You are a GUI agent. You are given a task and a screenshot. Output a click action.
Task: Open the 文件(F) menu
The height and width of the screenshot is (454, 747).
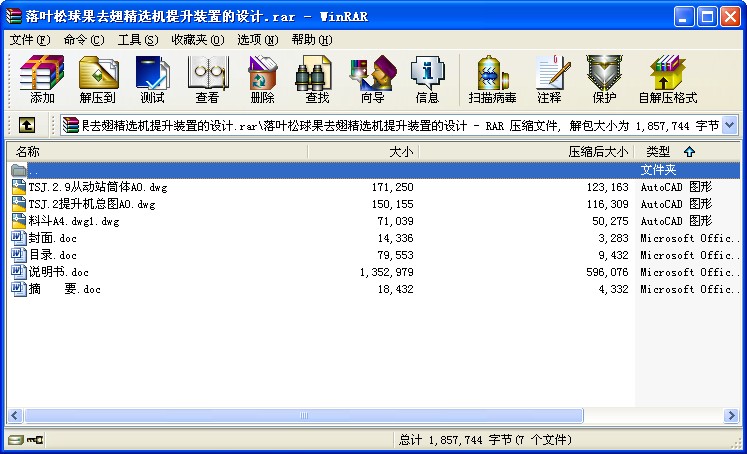coord(30,40)
